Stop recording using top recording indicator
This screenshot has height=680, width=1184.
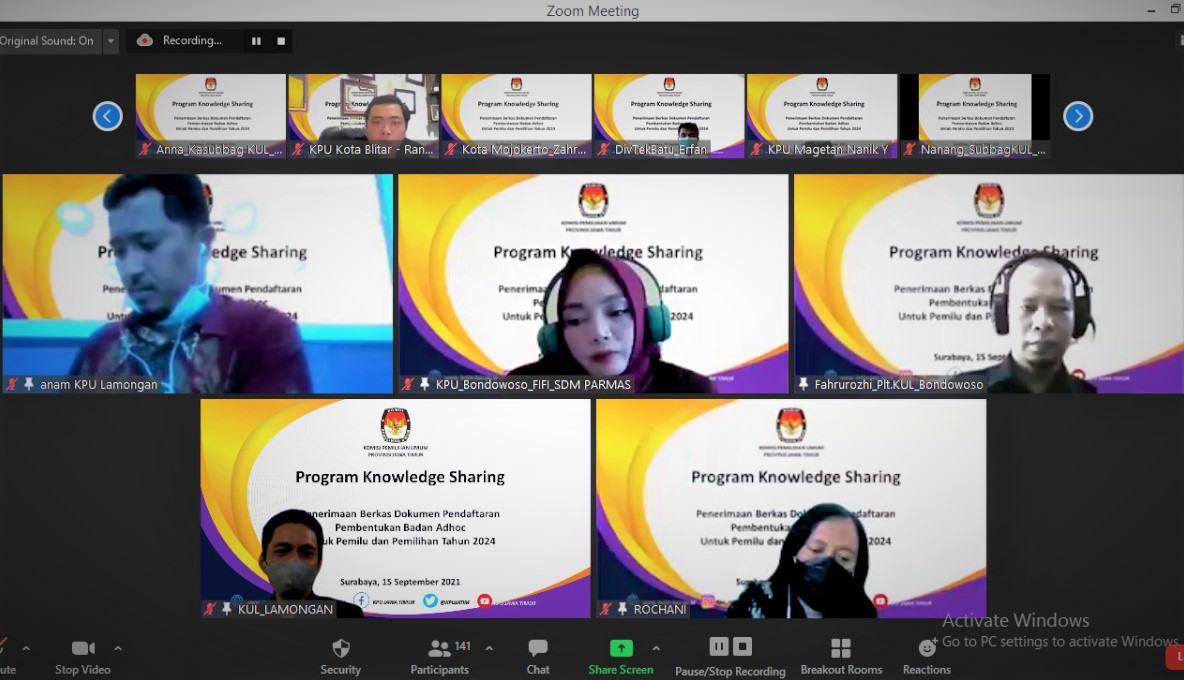(281, 41)
